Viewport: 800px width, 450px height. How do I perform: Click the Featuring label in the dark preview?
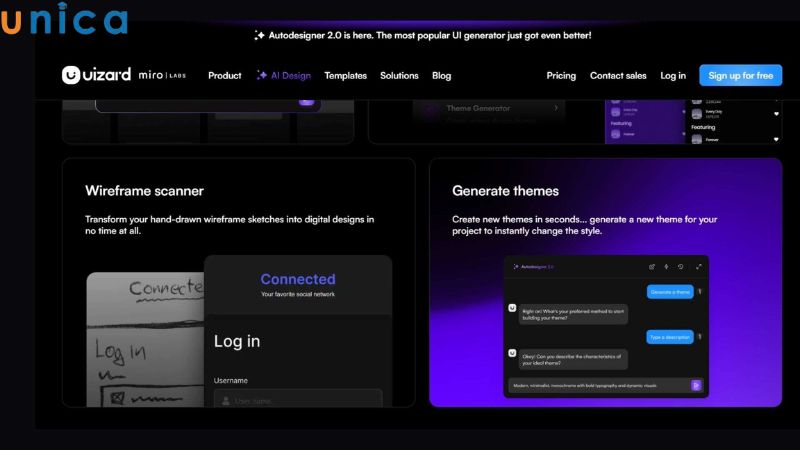703,127
